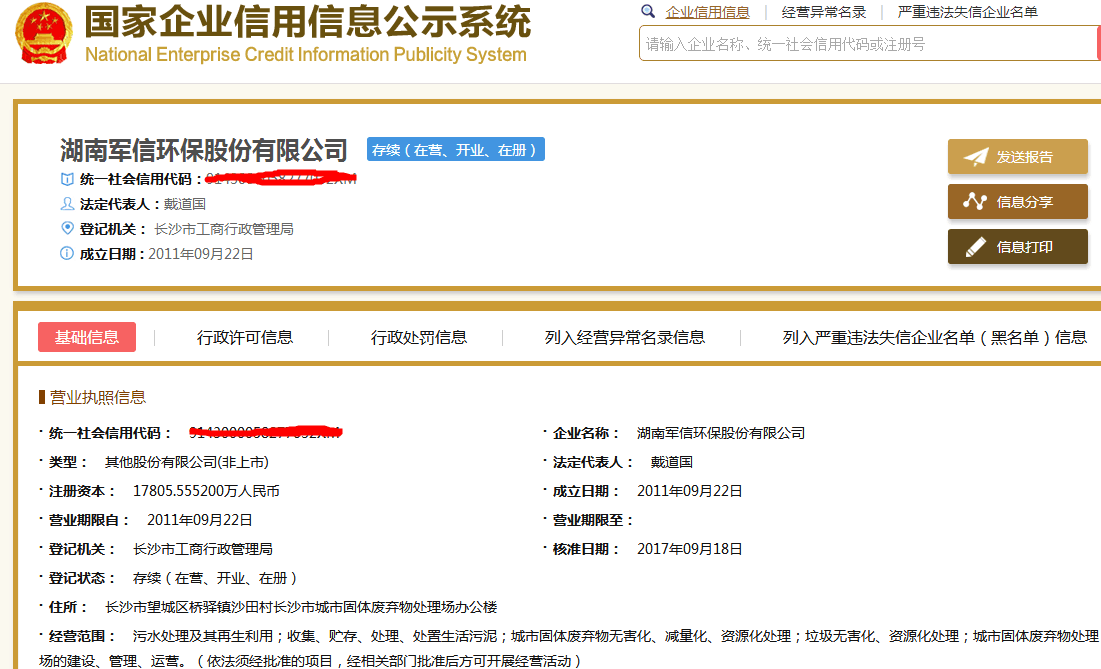Click 长沙市工商行政管理局 in license info section
Viewport: 1101px width, 669px height.
tap(203, 549)
